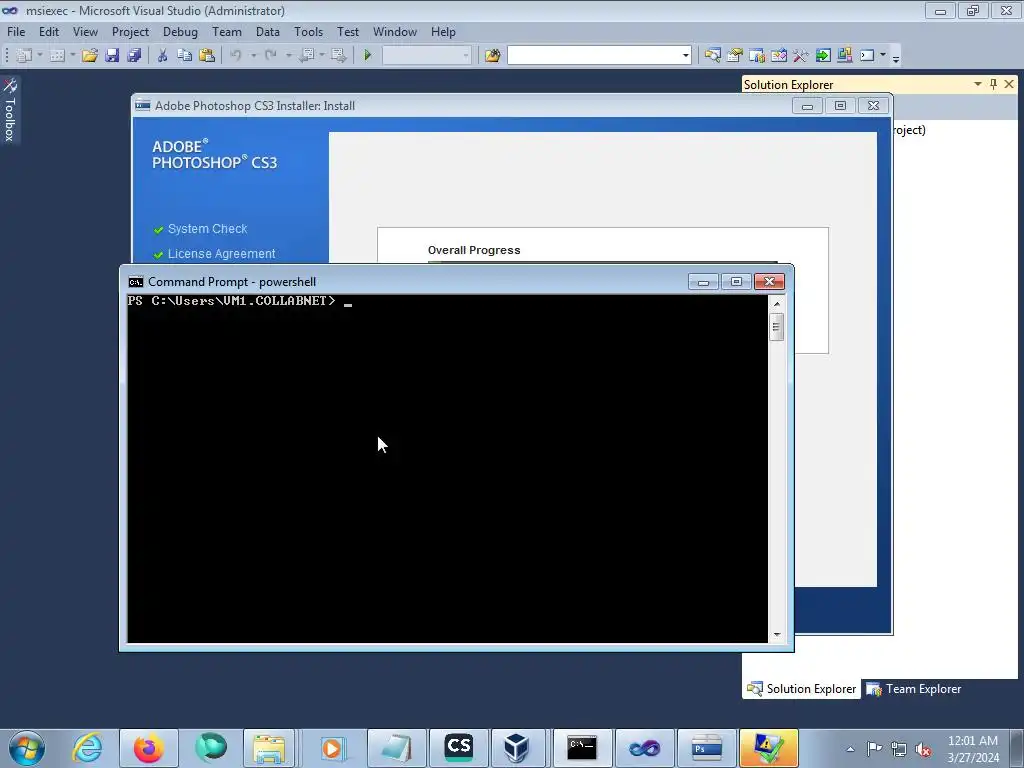Click the Open File folder icon
This screenshot has width=1024, height=768.
click(89, 56)
